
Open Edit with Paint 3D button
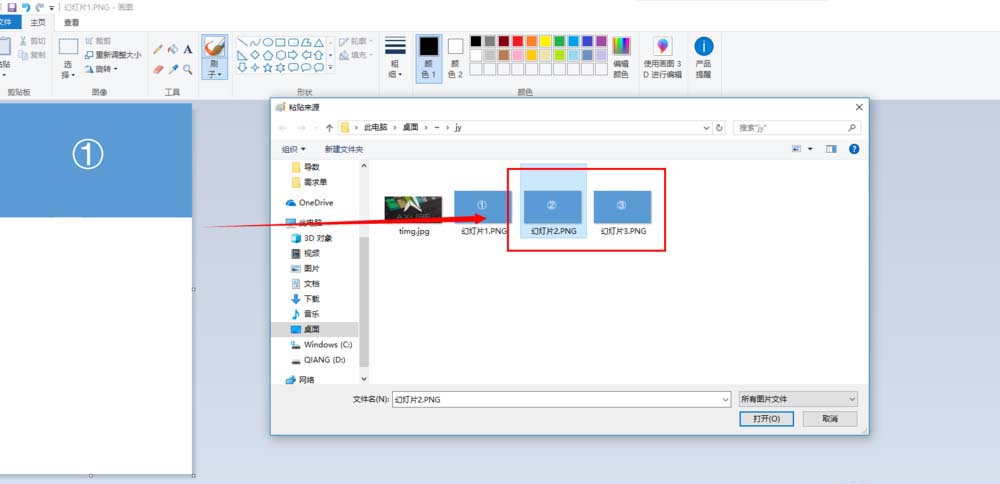click(x=663, y=57)
